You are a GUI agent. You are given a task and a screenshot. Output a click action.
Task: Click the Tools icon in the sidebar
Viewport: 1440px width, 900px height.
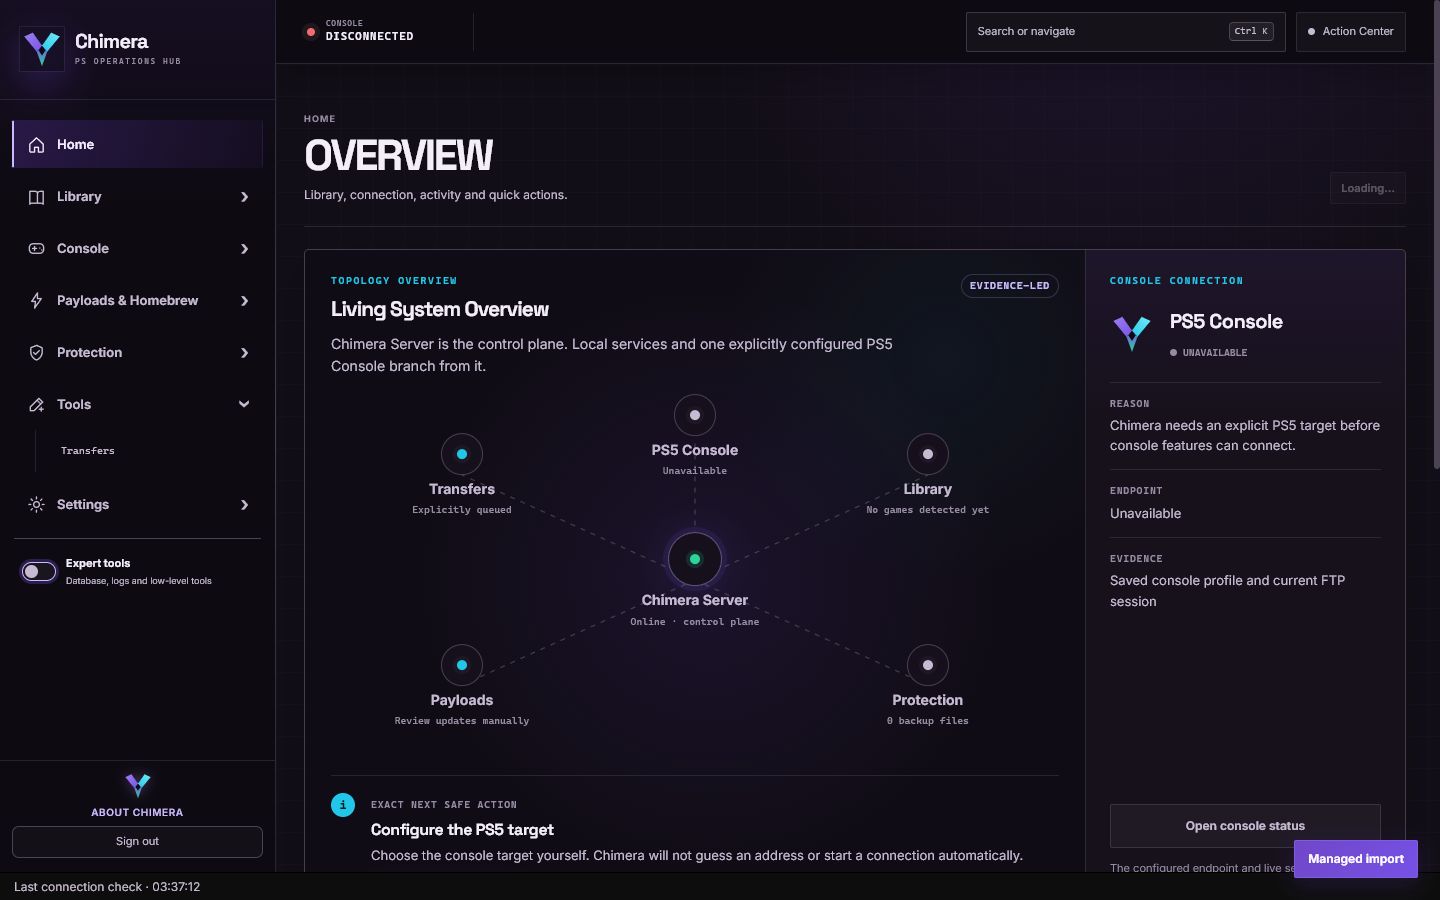36,405
